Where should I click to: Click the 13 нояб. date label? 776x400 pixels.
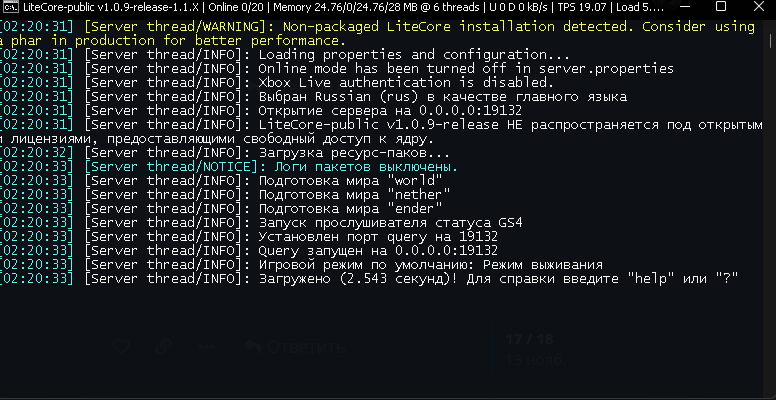[535, 360]
